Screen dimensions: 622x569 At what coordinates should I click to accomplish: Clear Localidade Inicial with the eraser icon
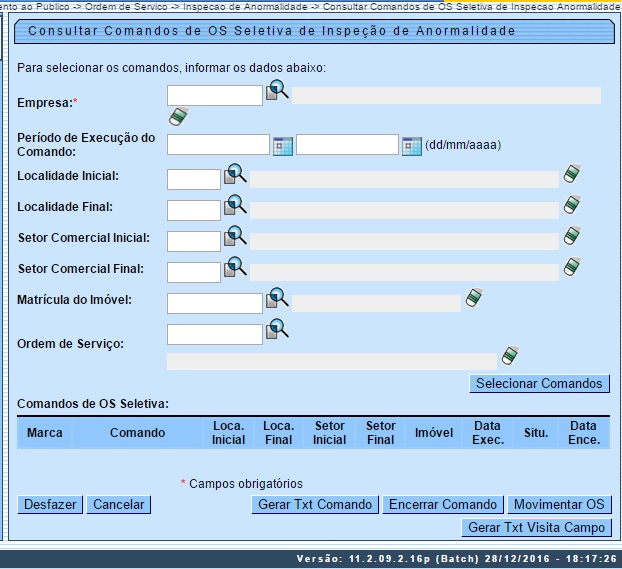click(x=572, y=174)
